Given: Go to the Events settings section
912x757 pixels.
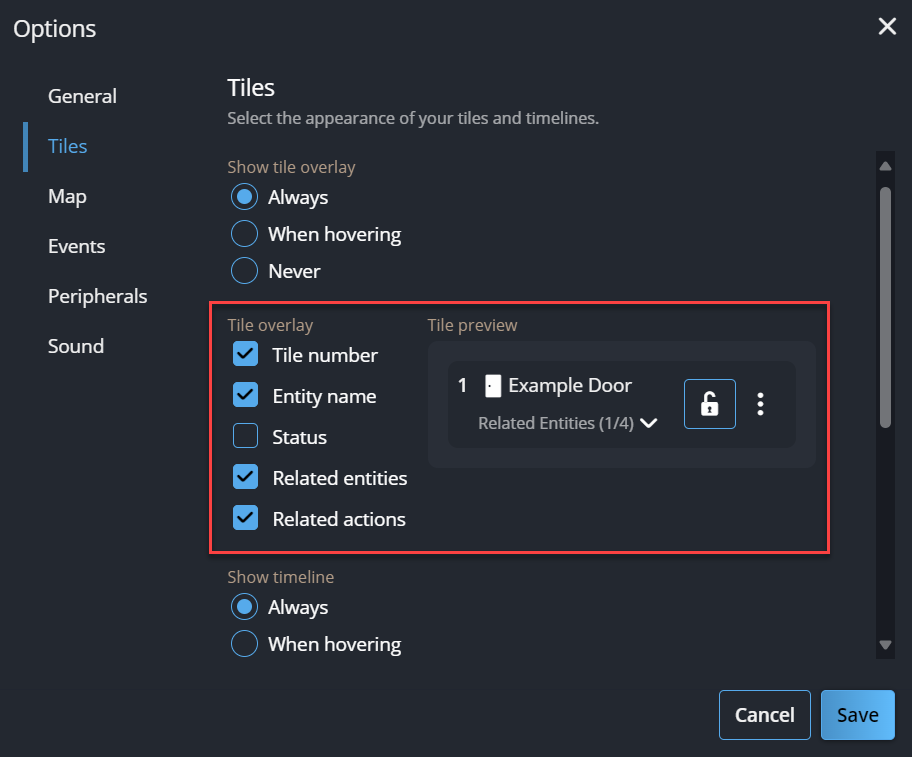Looking at the screenshot, I should tap(76, 246).
